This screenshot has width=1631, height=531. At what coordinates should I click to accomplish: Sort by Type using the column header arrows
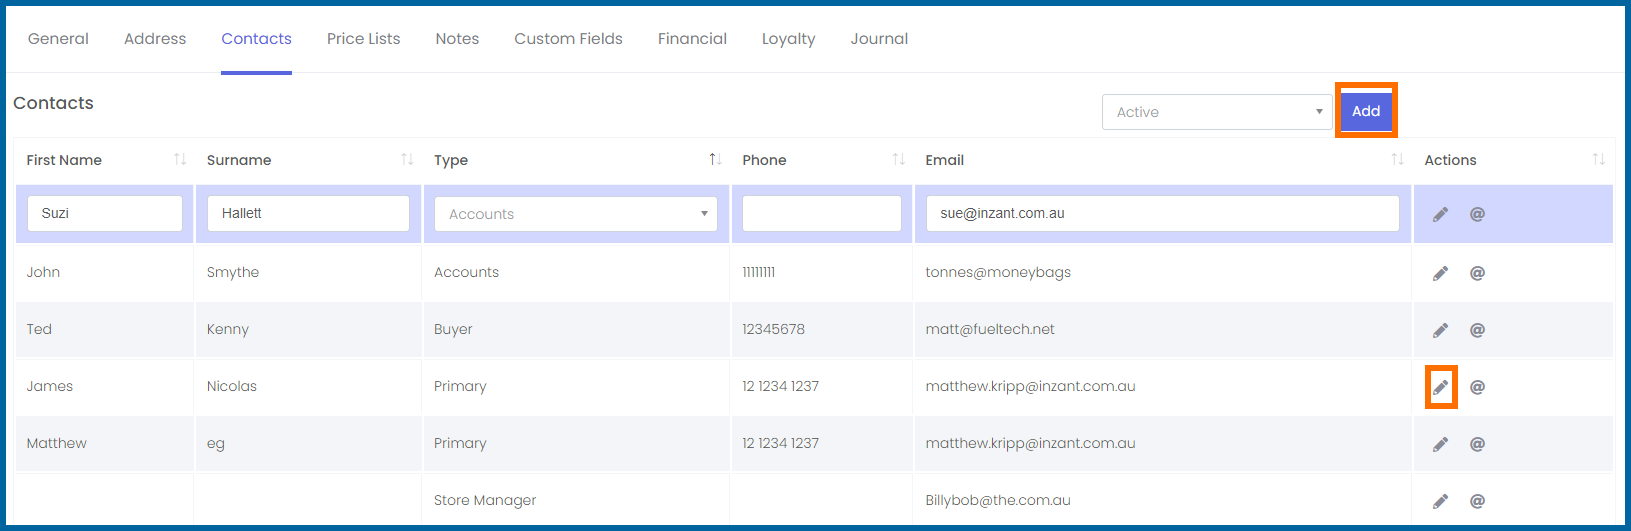click(715, 160)
